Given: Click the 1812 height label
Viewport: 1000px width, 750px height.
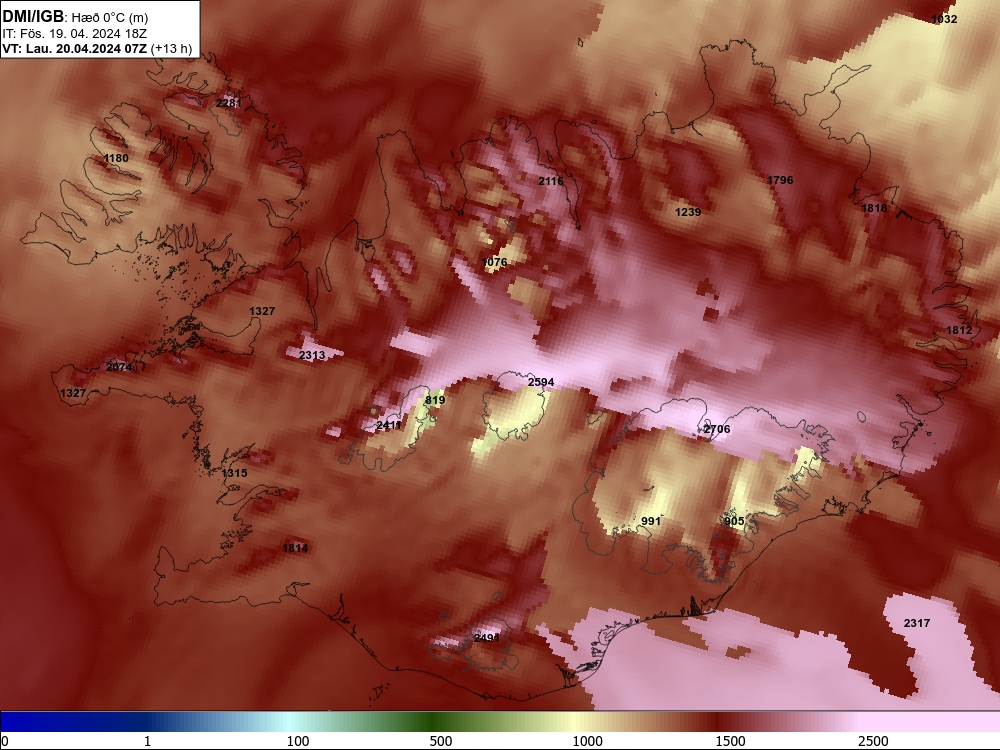Looking at the screenshot, I should pos(959,330).
